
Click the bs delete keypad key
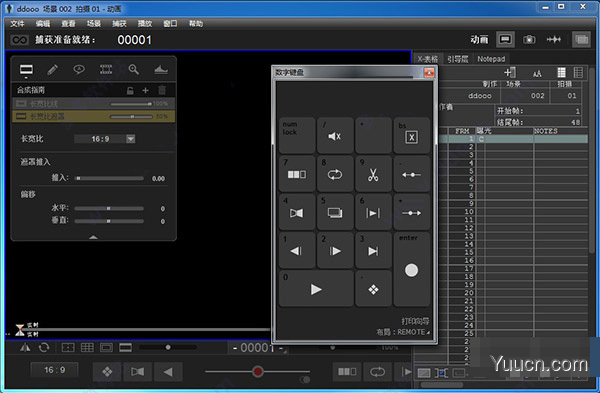(x=412, y=135)
